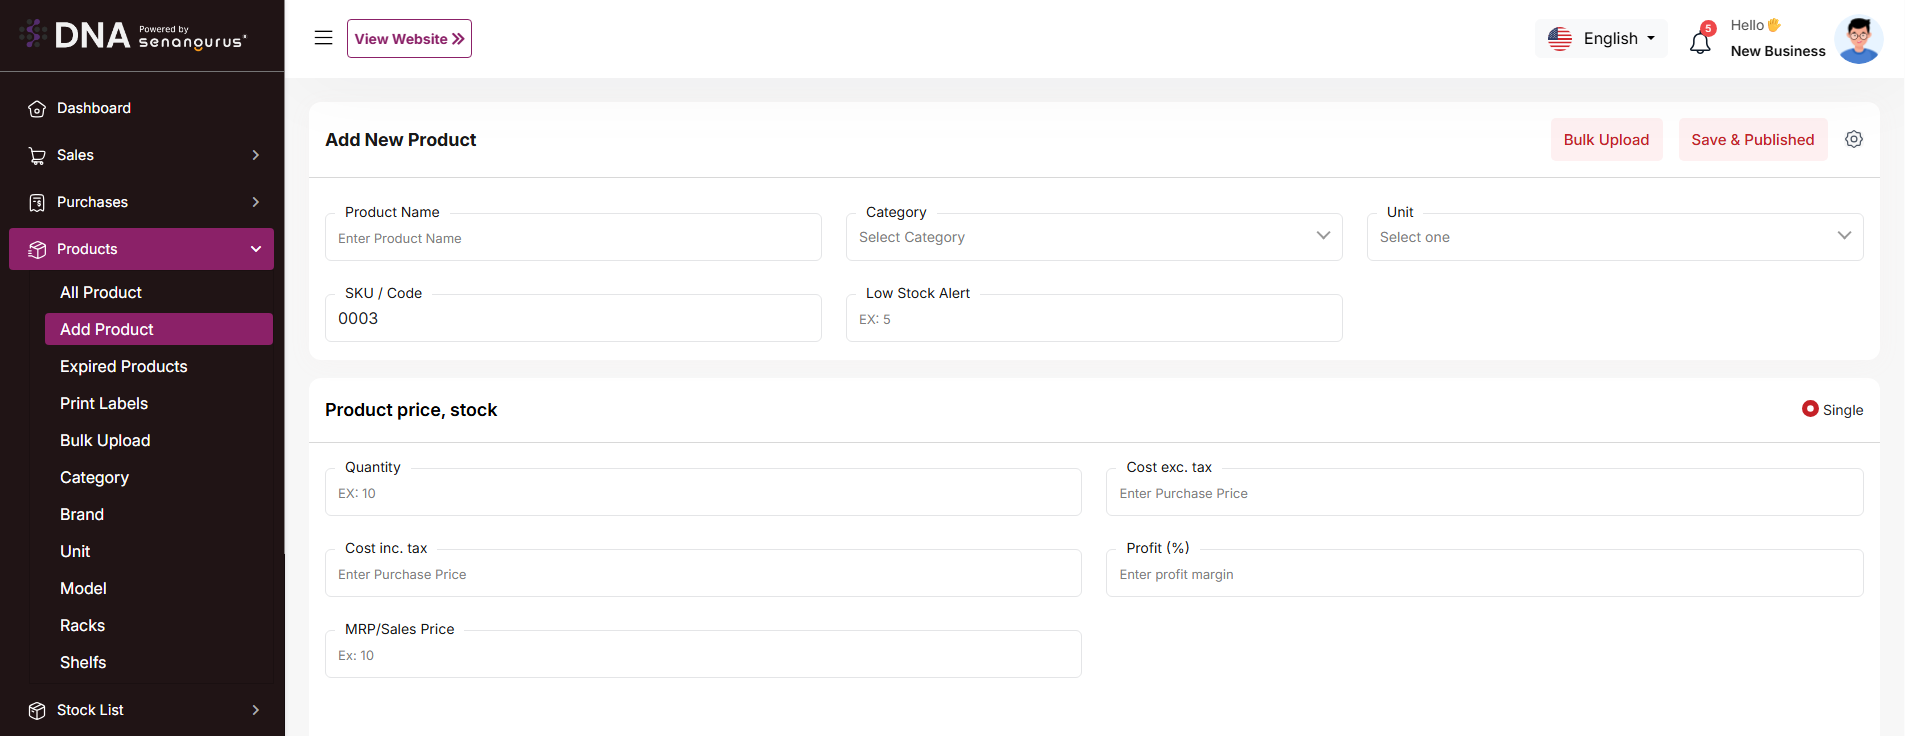Screen dimensions: 1905x736
Task: Click the user profile avatar
Action: tap(1858, 40)
